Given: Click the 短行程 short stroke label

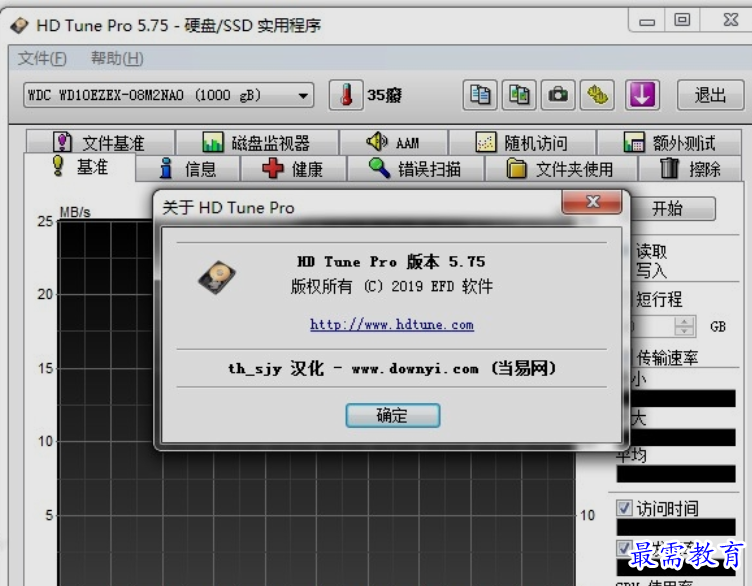Looking at the screenshot, I should tap(659, 299).
